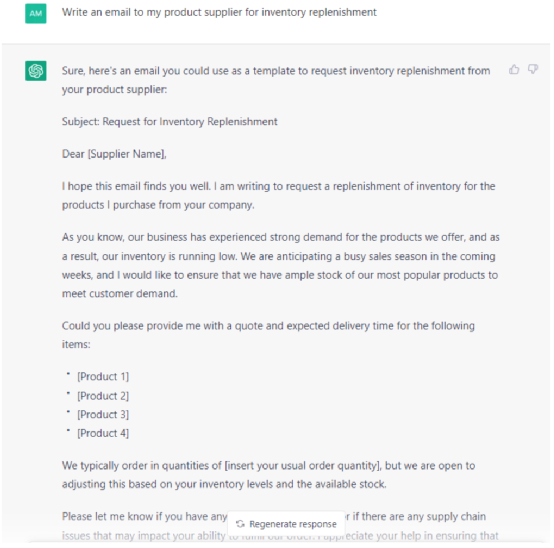
Task: Give the response a thumbs down
Action: pos(533,69)
